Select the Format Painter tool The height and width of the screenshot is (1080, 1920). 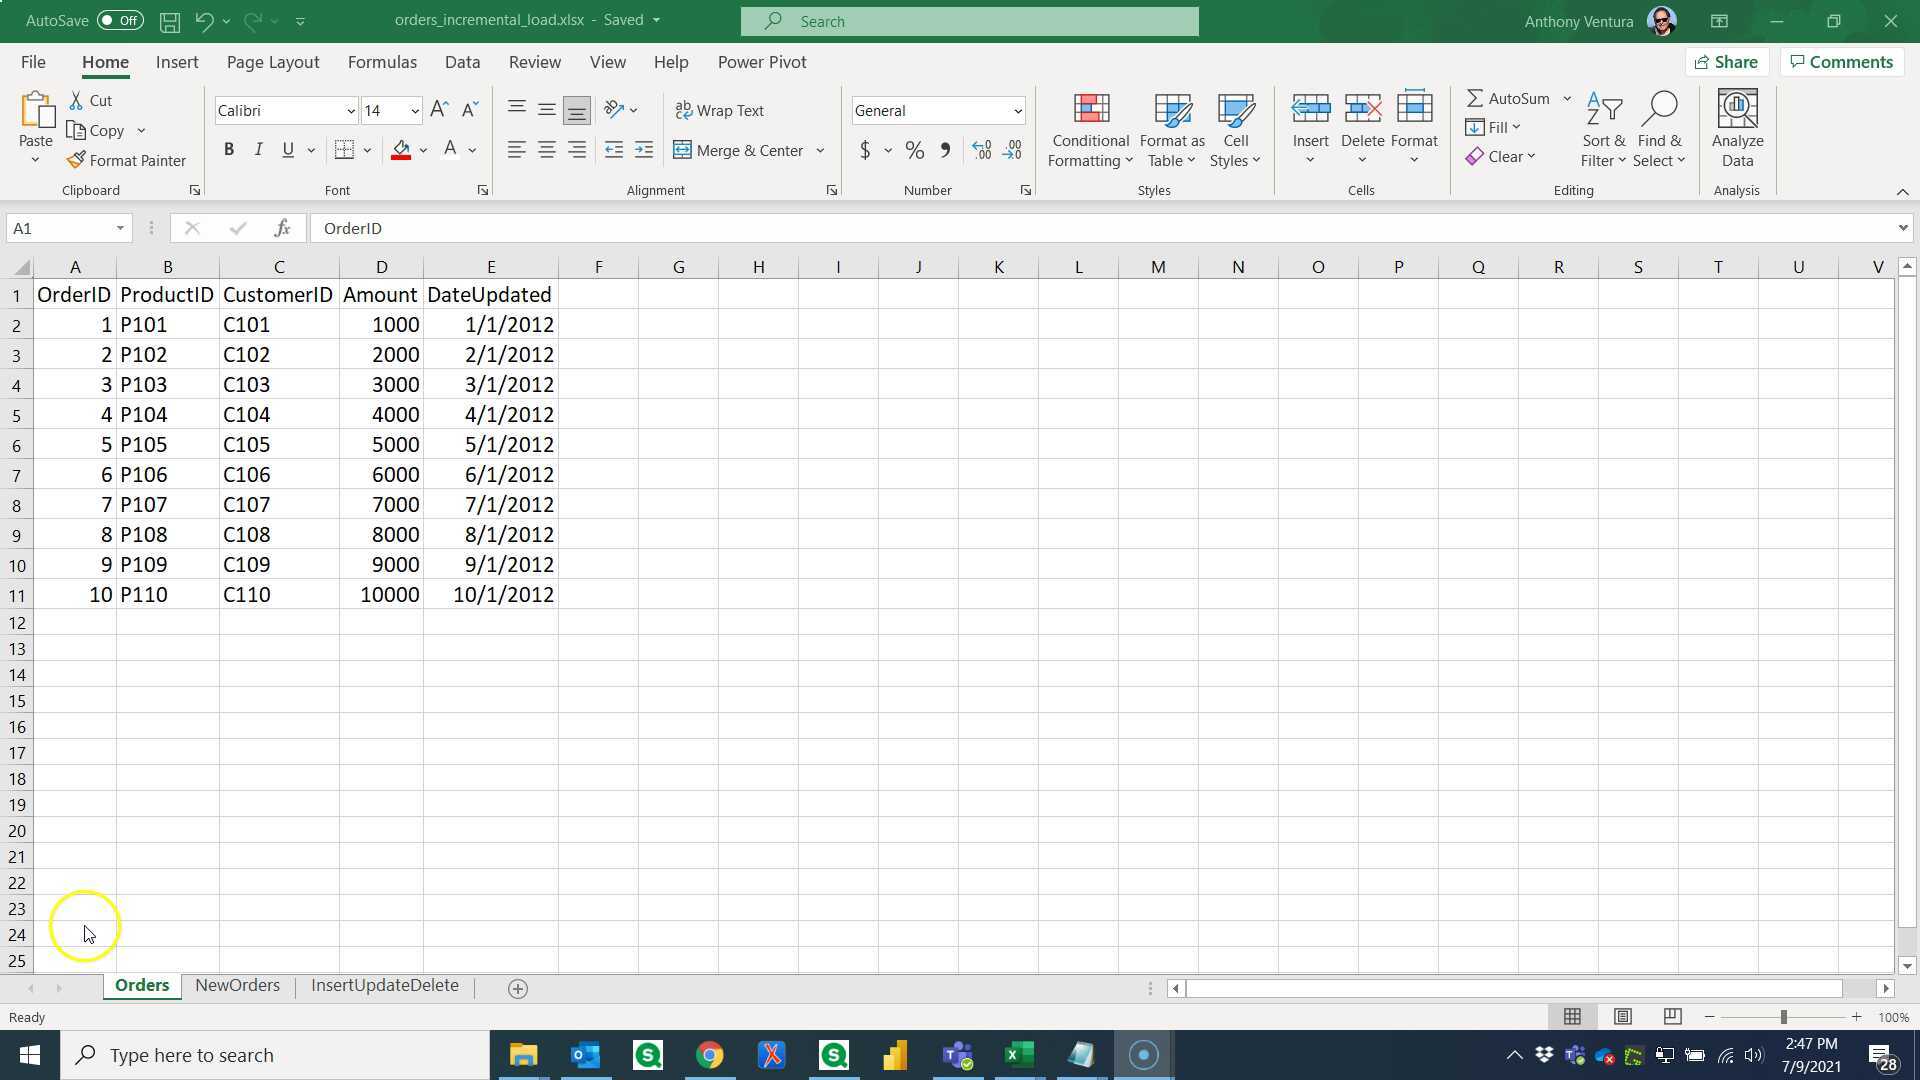(x=127, y=160)
